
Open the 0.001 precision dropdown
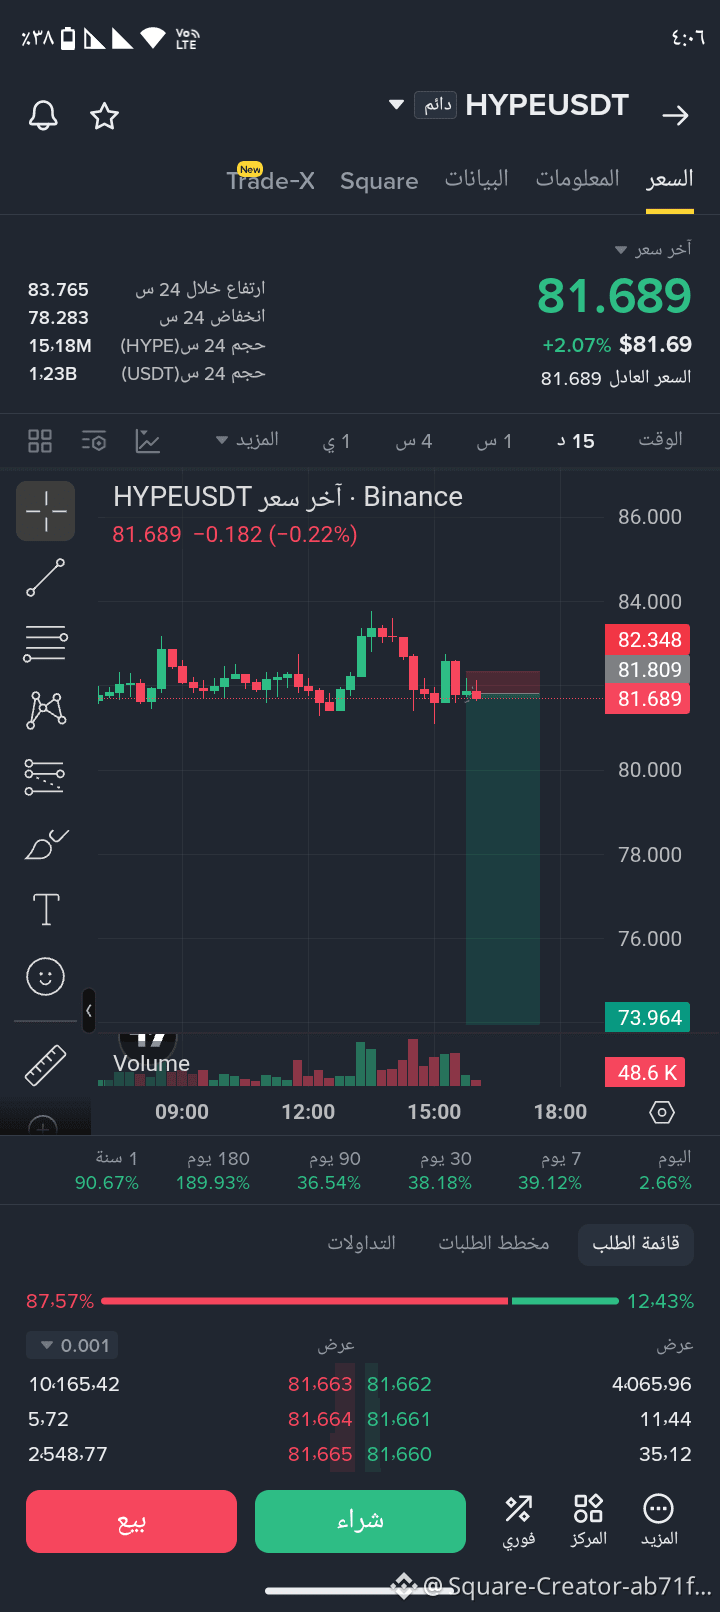tap(72, 1346)
